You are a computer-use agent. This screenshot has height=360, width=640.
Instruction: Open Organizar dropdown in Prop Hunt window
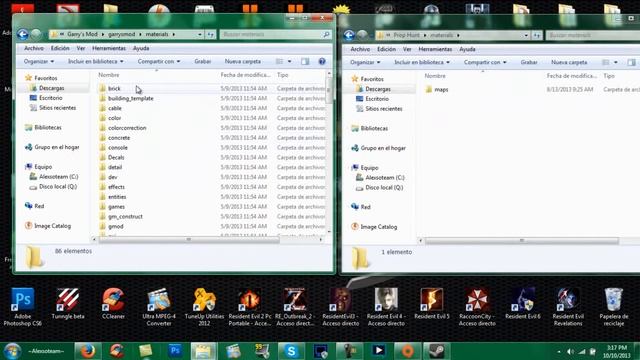tap(365, 62)
